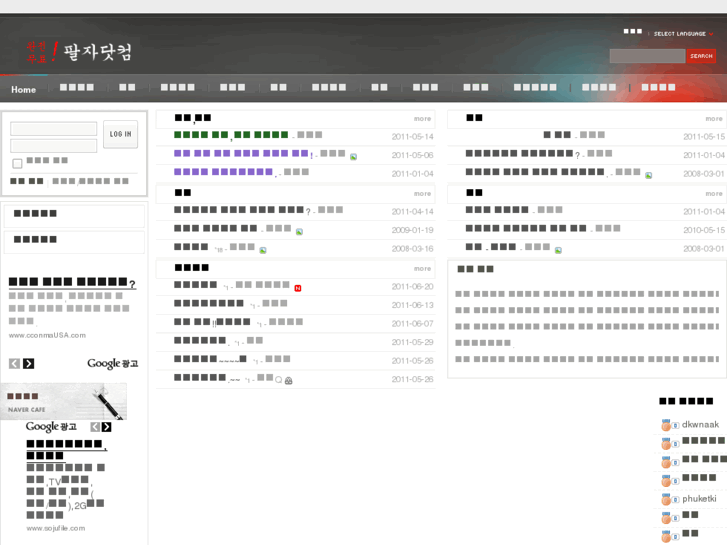Focus the search input beside SEARCH

pos(647,56)
